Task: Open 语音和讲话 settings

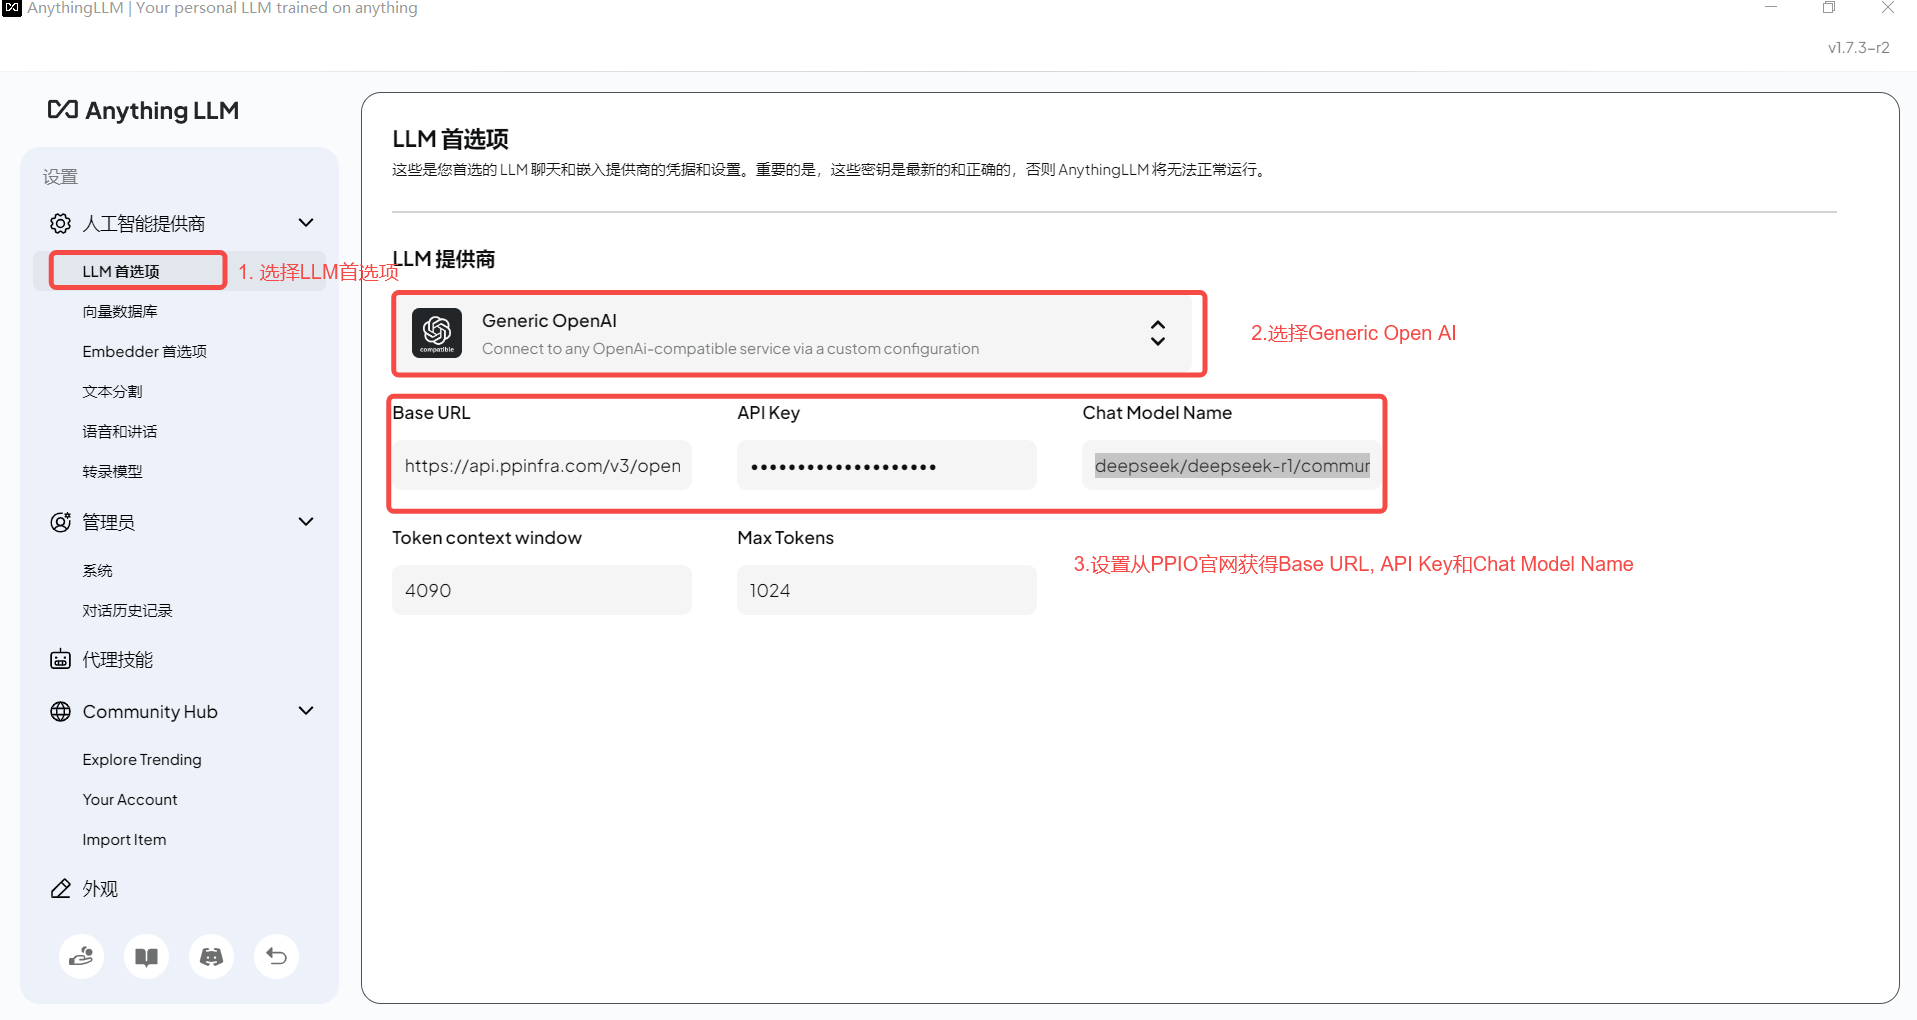Action: 120,431
